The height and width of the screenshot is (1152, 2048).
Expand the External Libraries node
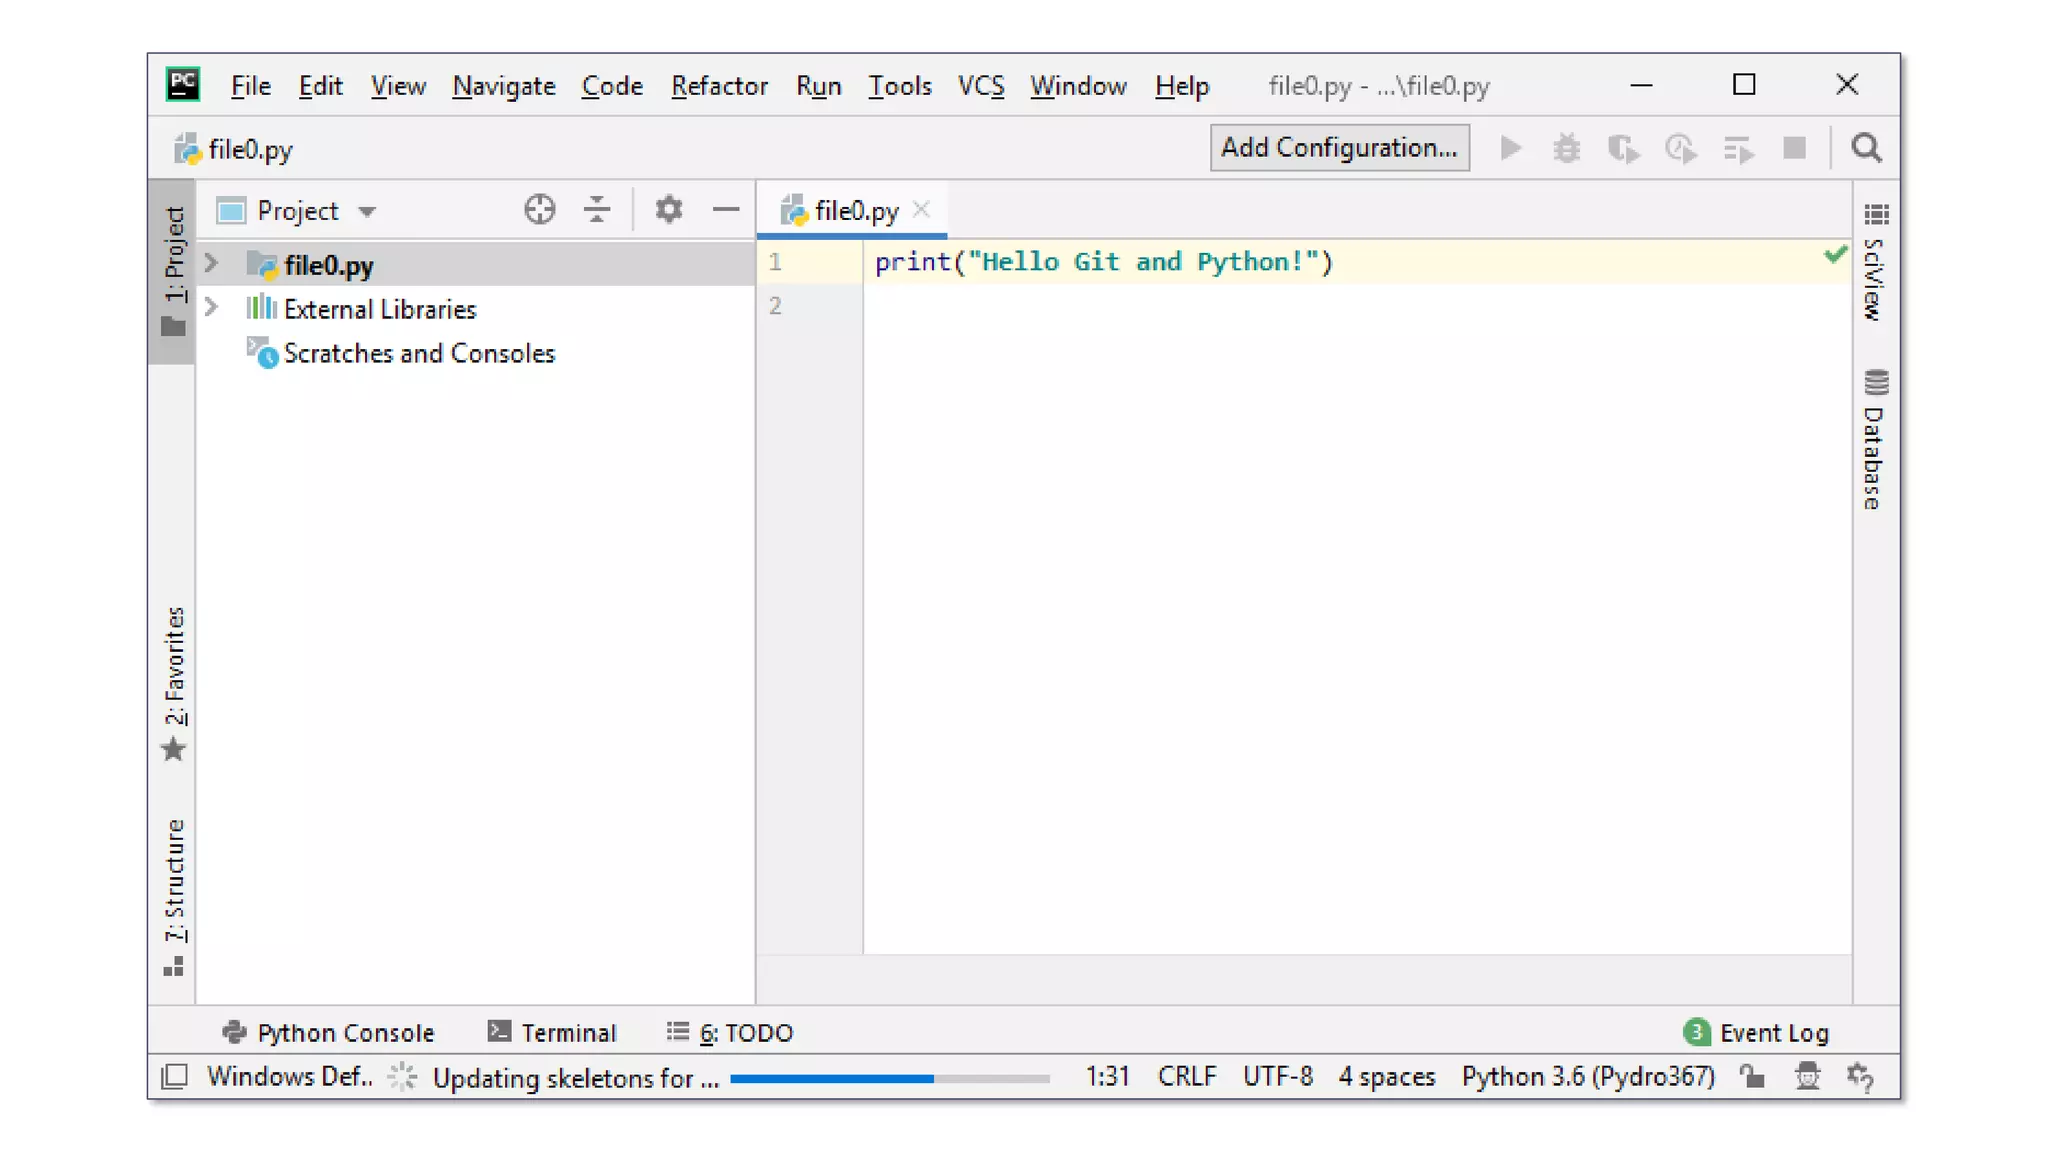click(x=211, y=308)
